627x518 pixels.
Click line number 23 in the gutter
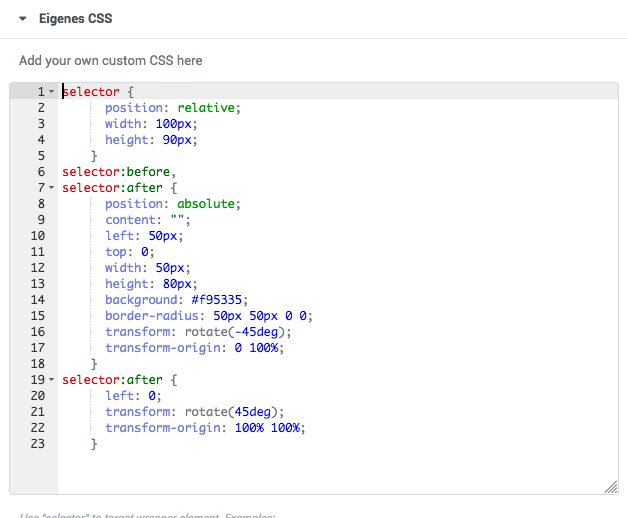pos(40,444)
